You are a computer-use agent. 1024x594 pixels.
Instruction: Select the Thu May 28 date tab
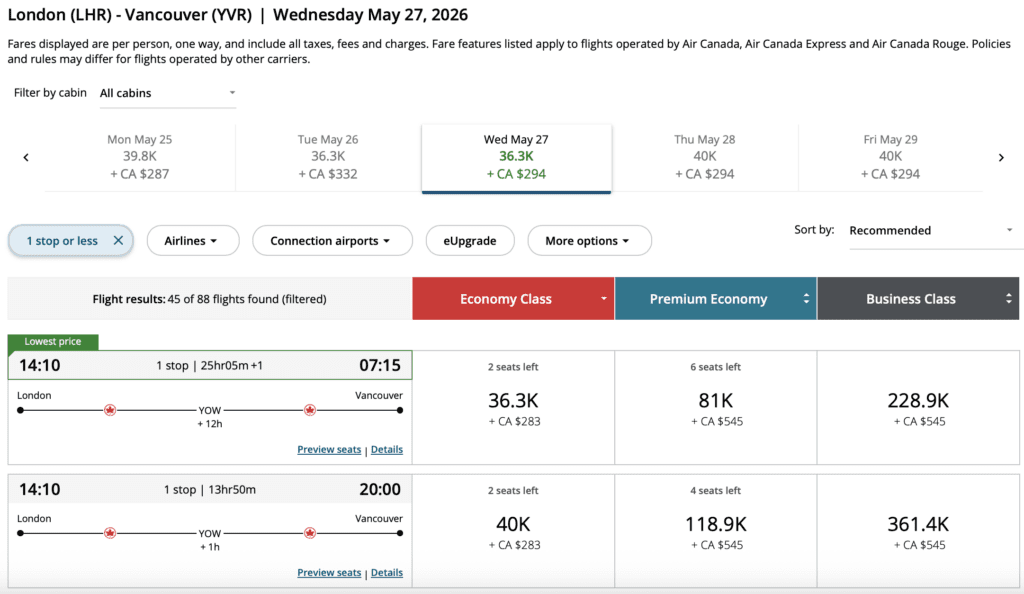tap(704, 157)
